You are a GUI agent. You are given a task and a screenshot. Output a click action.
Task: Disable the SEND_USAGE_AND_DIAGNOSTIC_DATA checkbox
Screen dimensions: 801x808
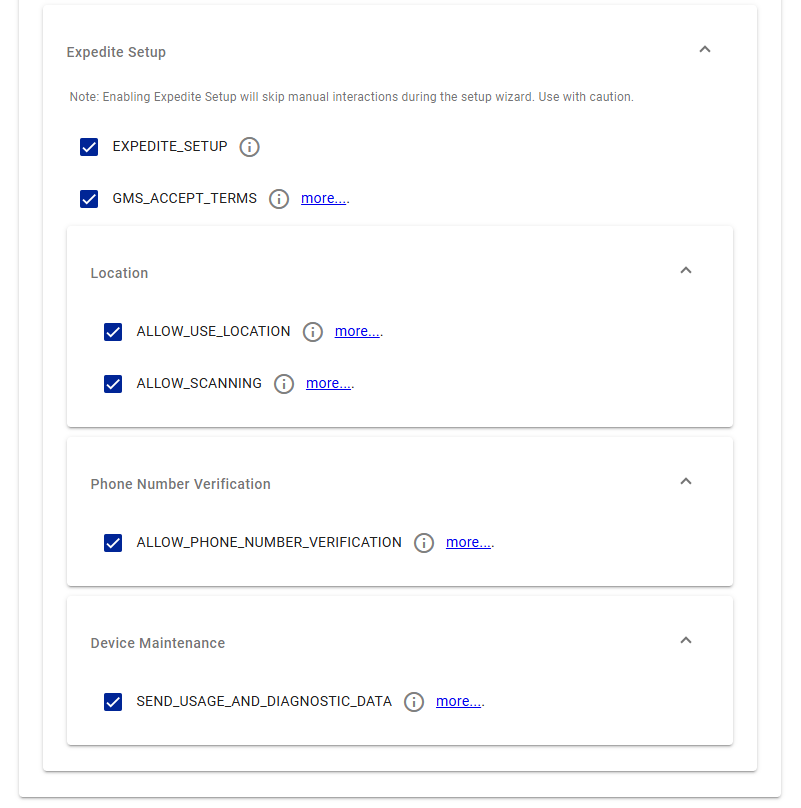coord(113,702)
